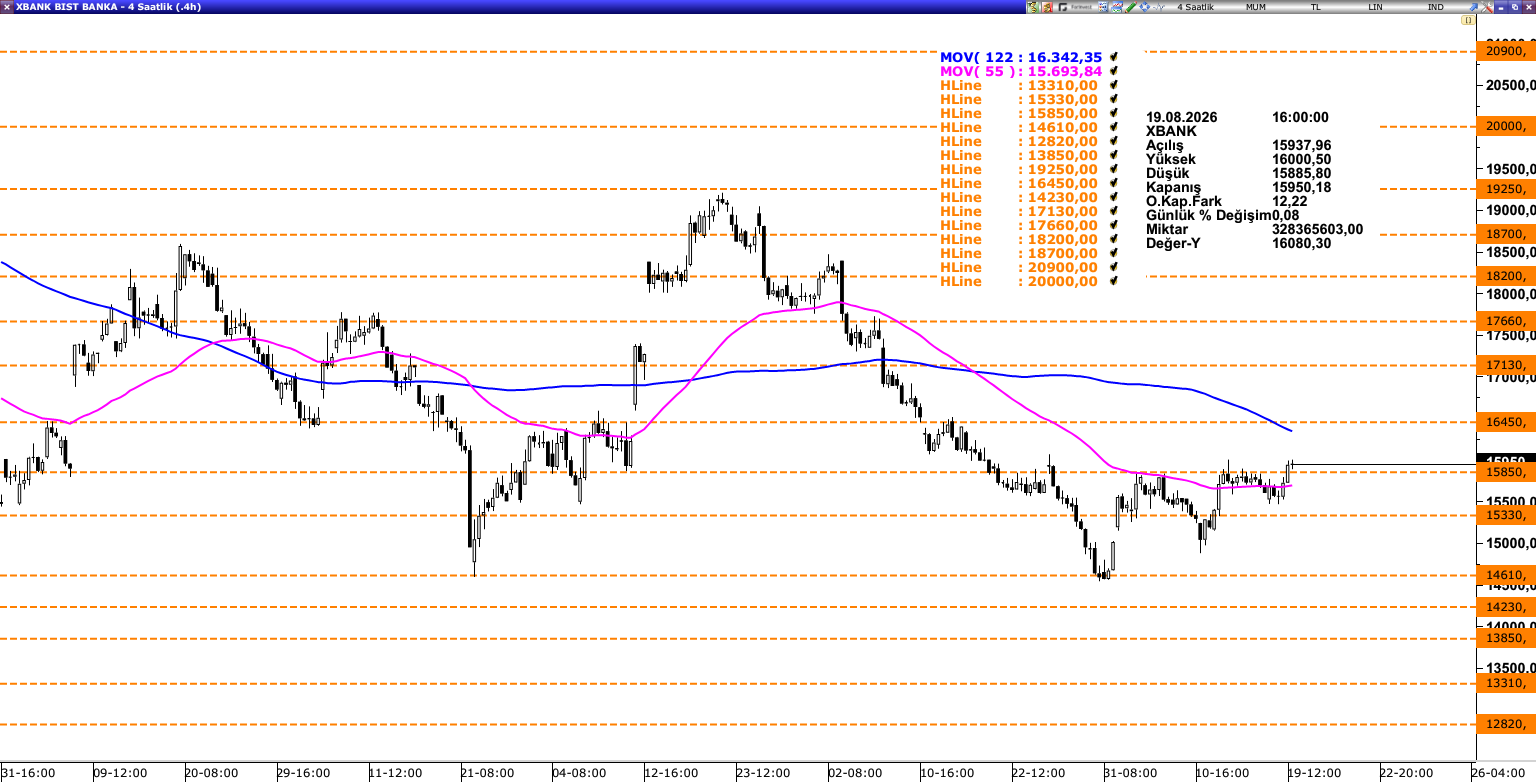Click the chart template icon with red line
Screen dimensions: 1536x782
pyautogui.click(x=1117, y=7)
